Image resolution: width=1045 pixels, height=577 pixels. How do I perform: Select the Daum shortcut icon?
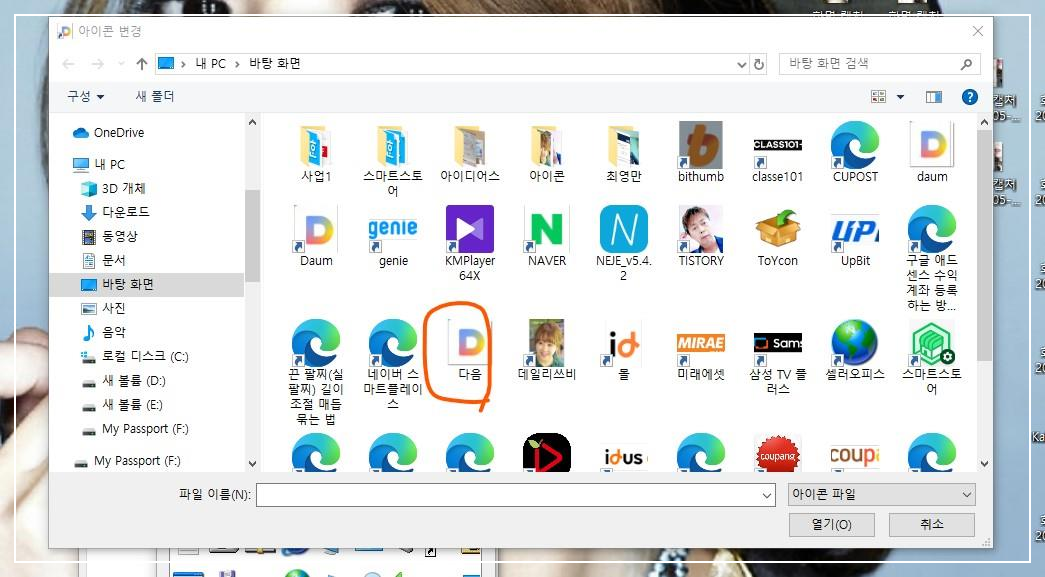(316, 237)
